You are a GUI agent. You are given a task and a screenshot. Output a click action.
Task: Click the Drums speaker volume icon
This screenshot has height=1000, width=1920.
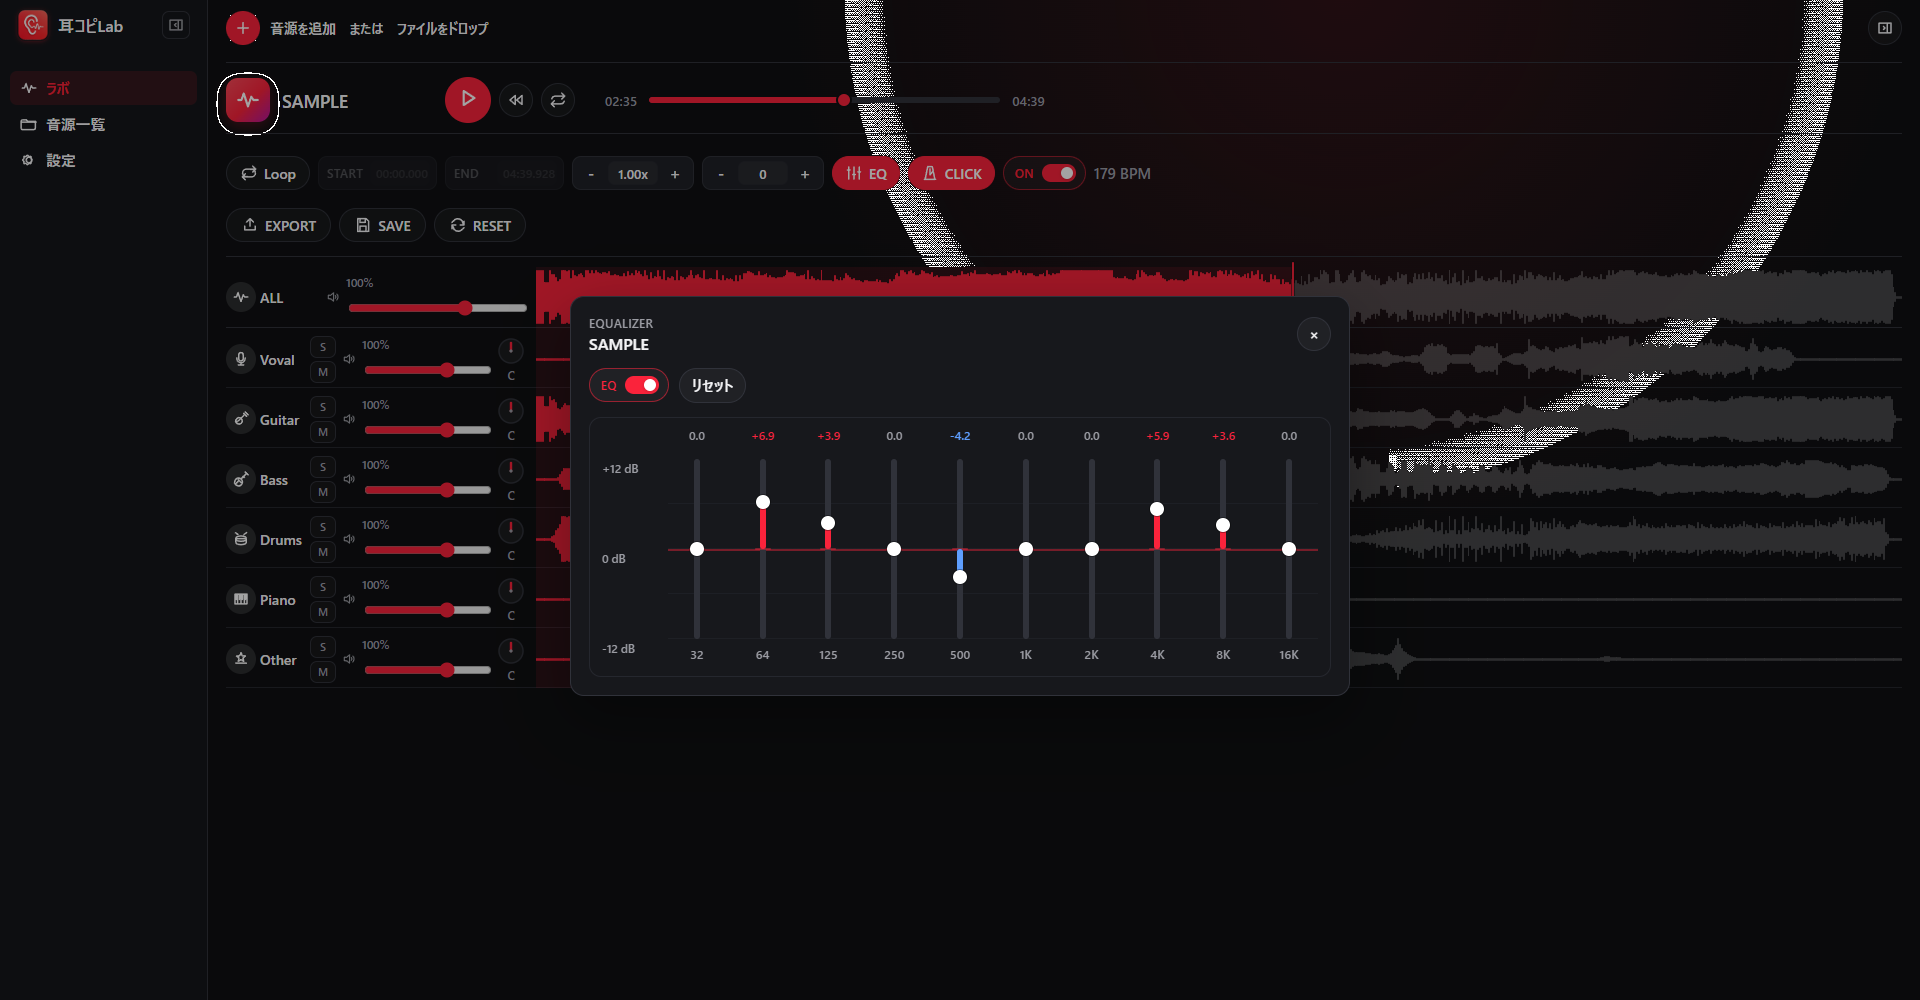pyautogui.click(x=349, y=539)
